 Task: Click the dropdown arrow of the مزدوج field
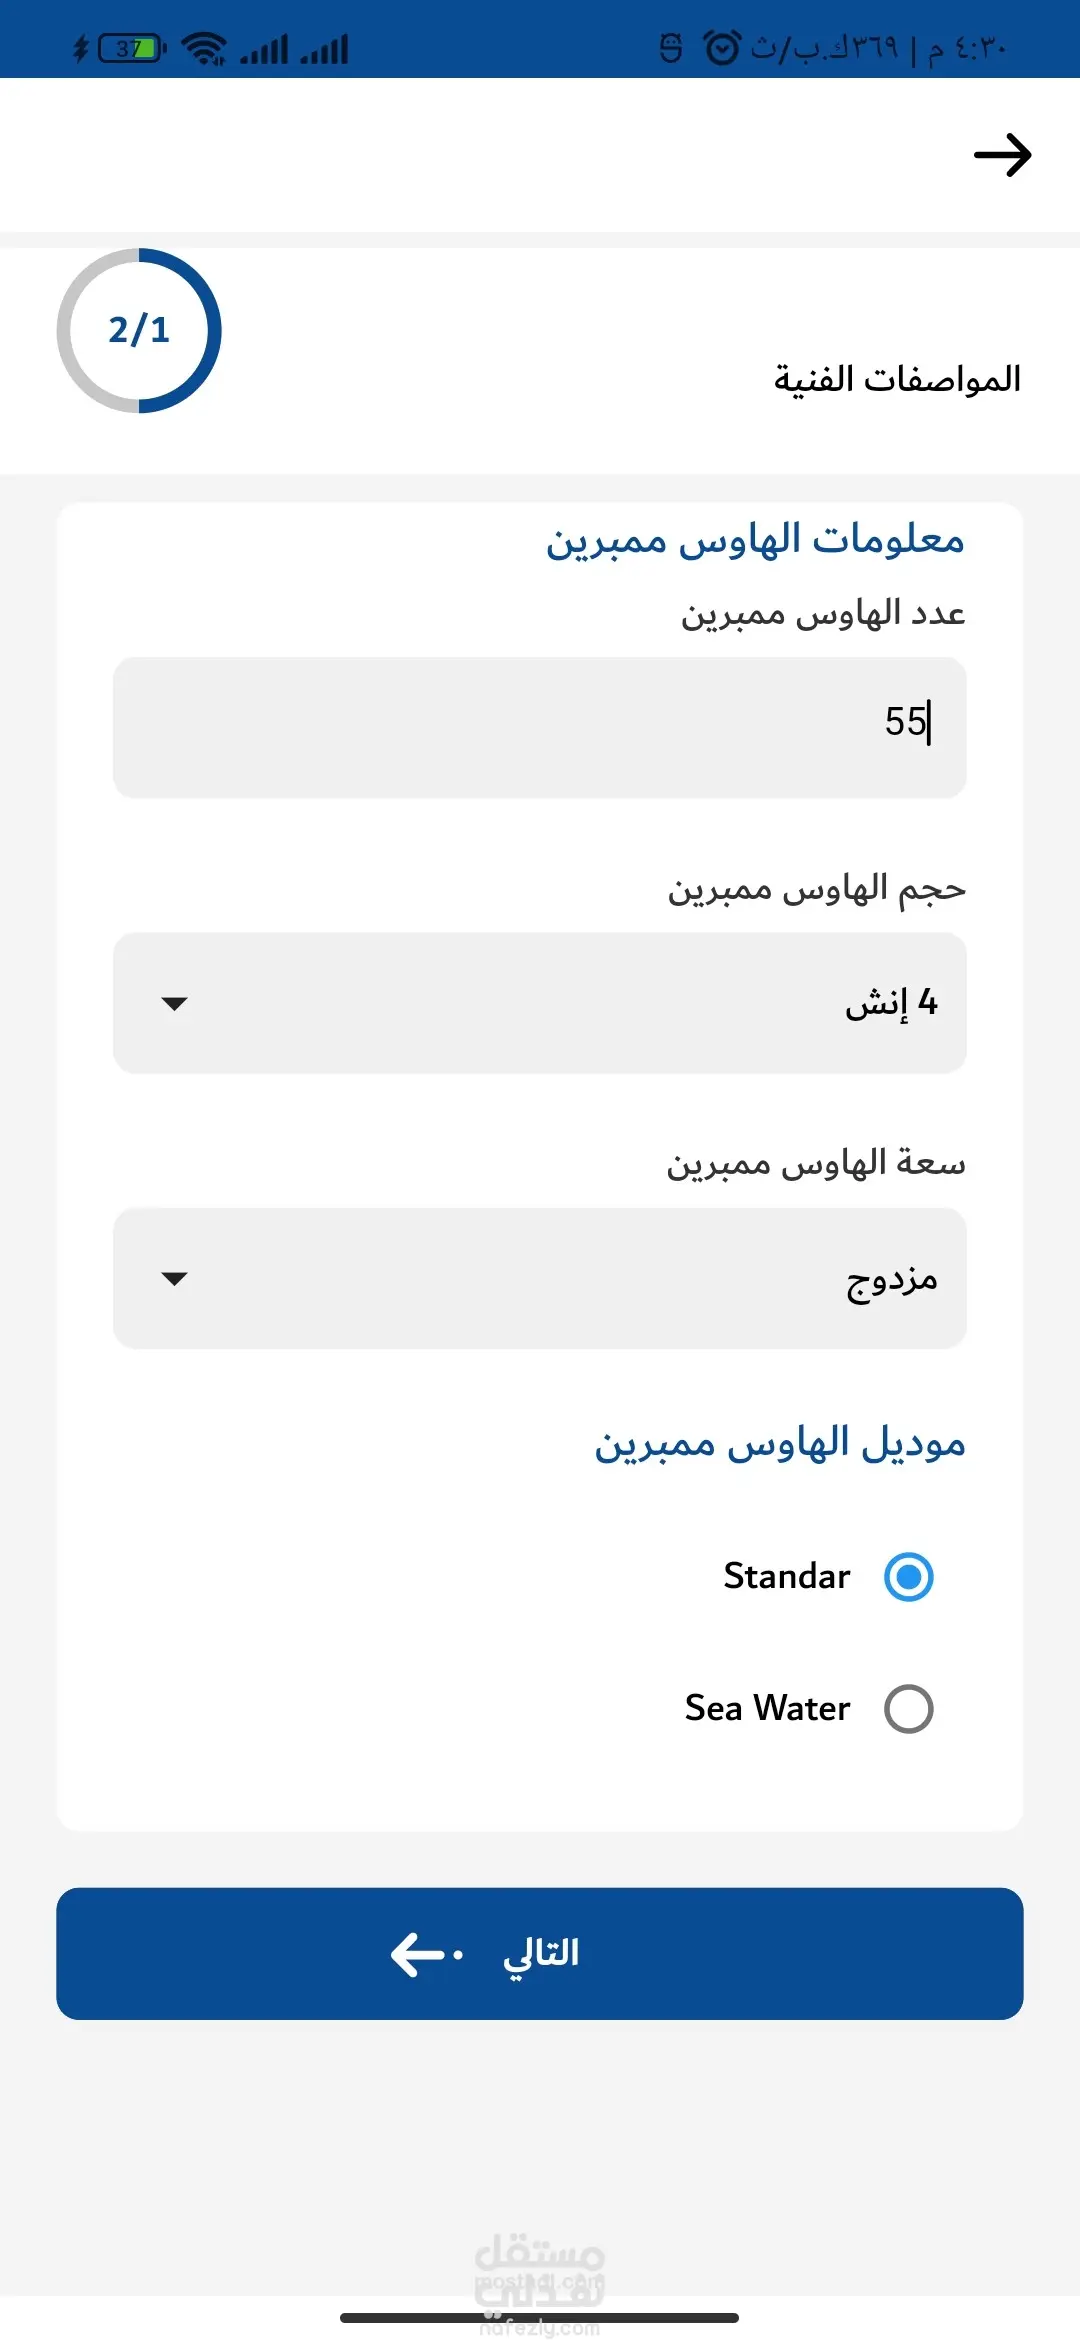click(174, 1279)
